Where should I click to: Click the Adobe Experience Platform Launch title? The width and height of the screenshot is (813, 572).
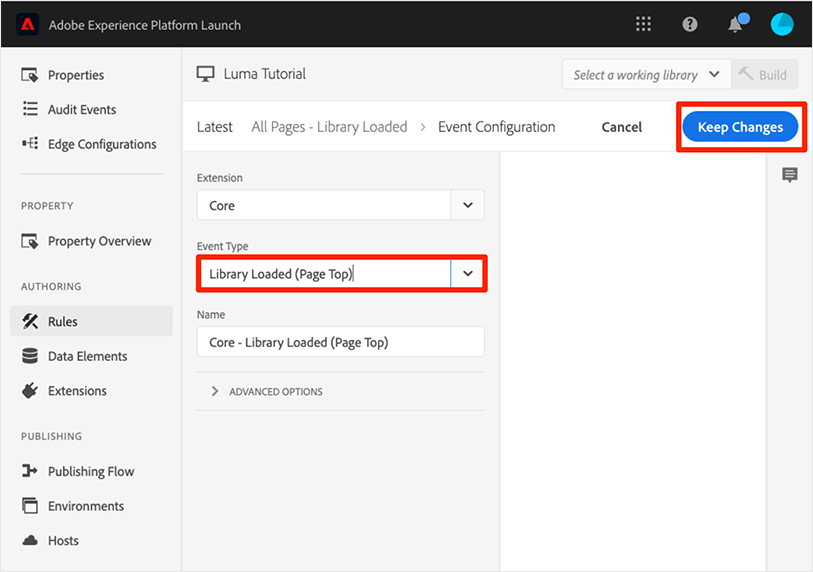pos(145,25)
